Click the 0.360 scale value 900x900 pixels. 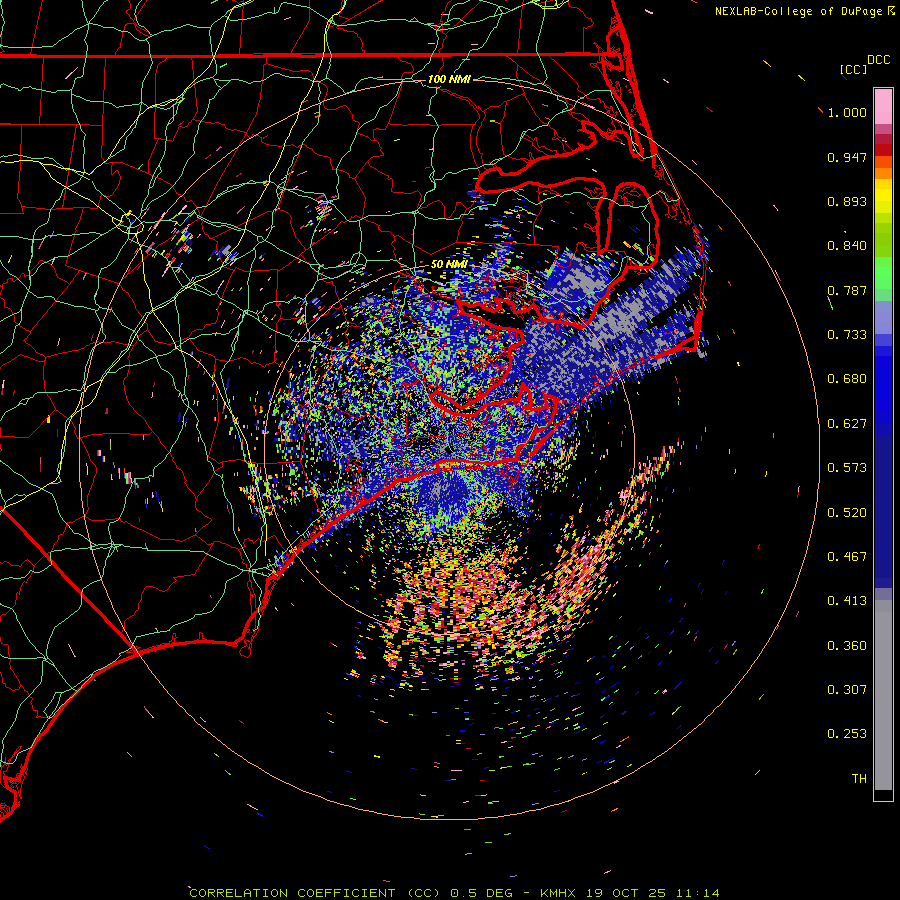pyautogui.click(x=847, y=646)
